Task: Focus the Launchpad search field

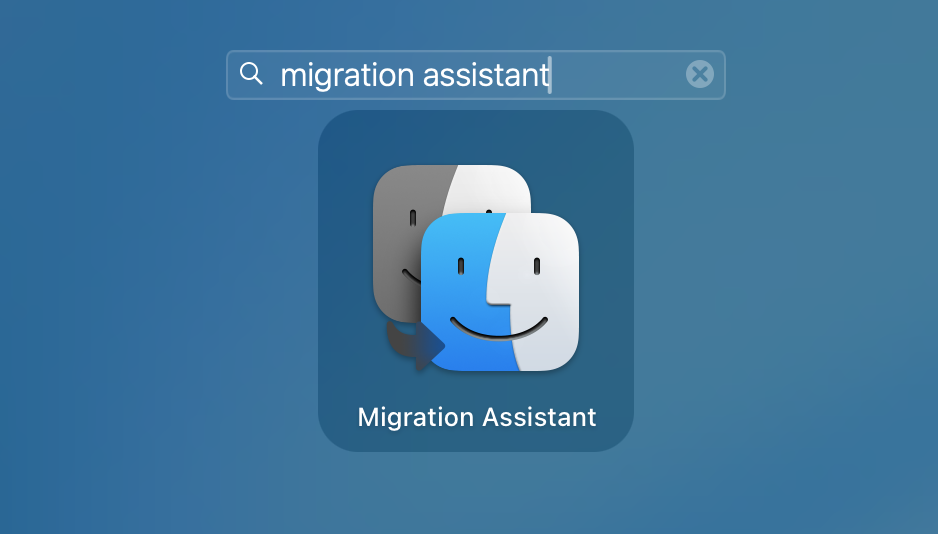Action: coord(476,75)
